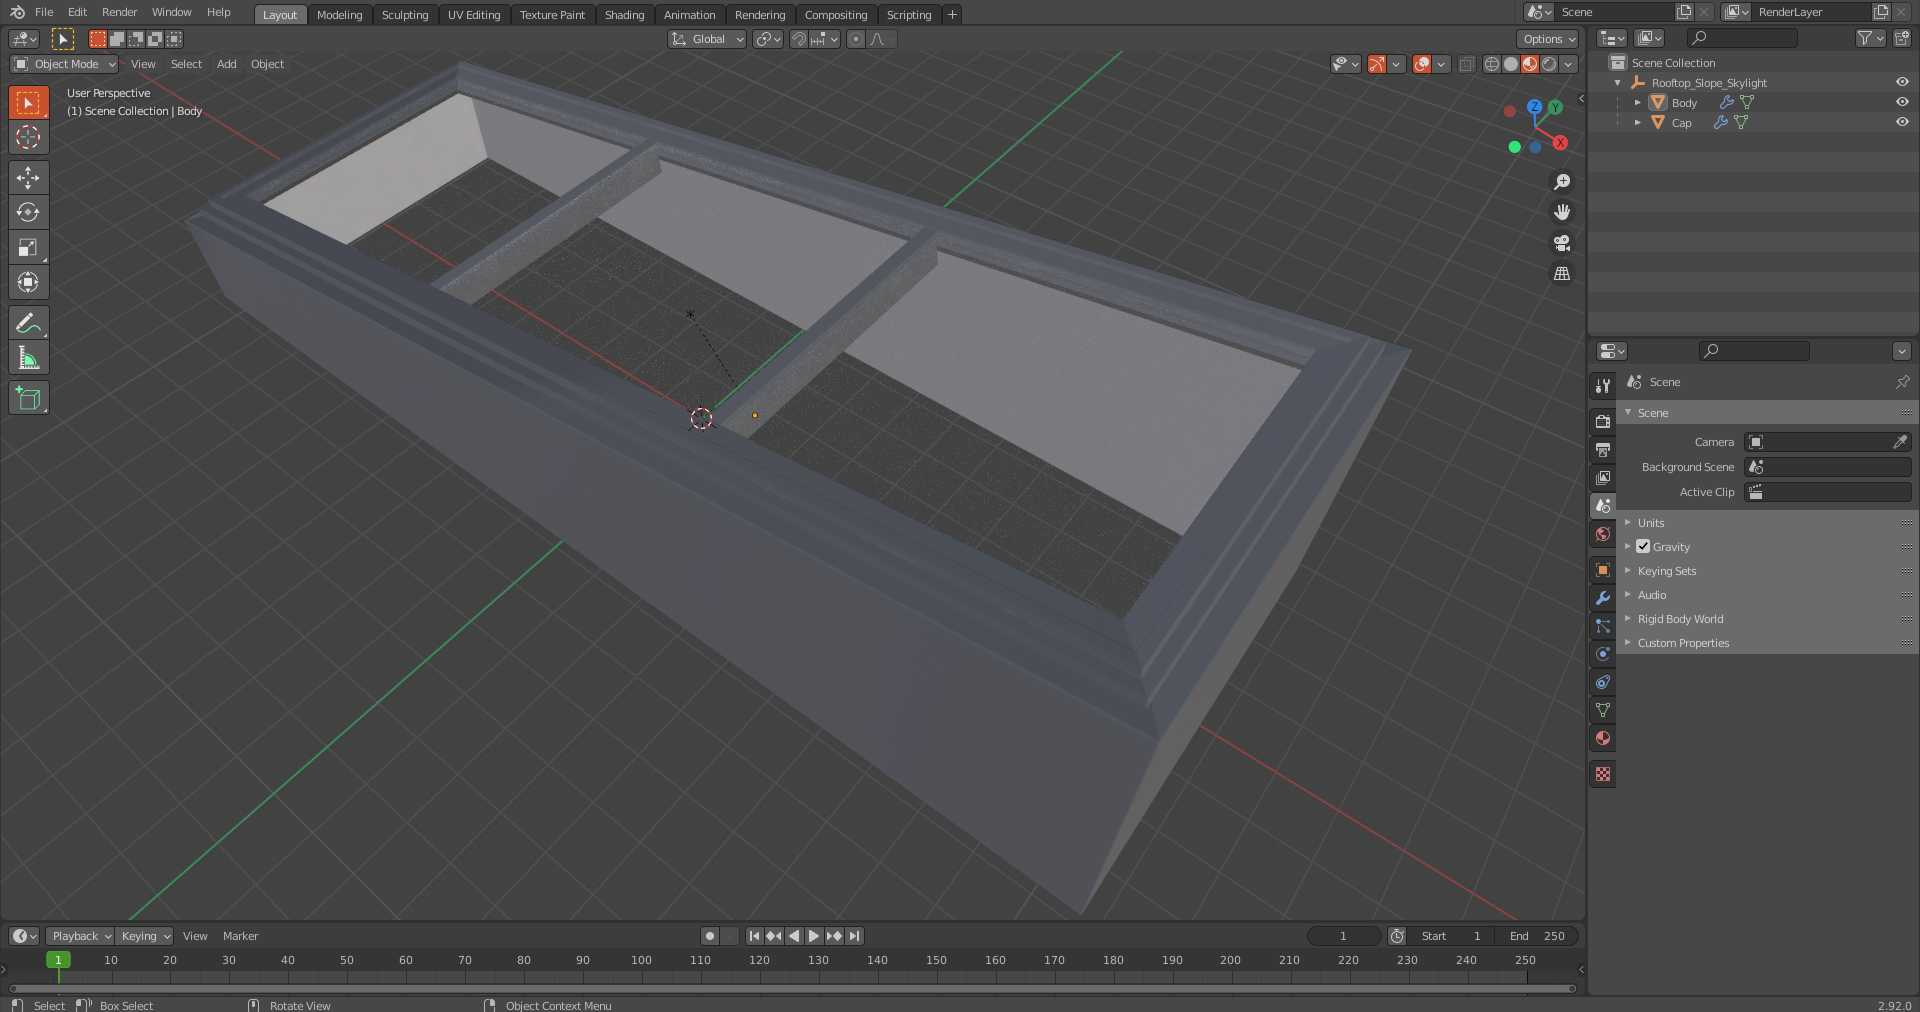The width and height of the screenshot is (1920, 1012).
Task: Select the Move tool
Action: [28, 178]
